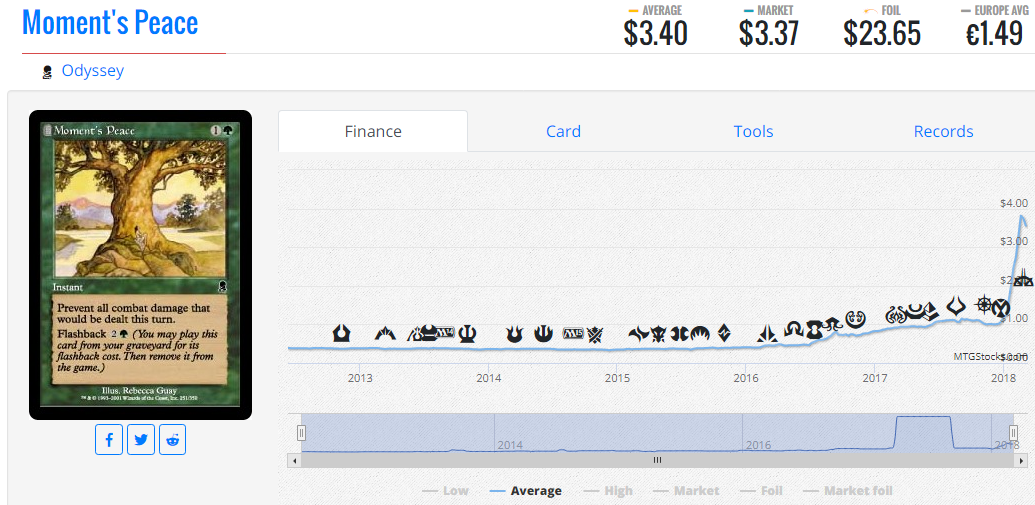
Task: Grab the left handle of the chart navigator
Action: [x=301, y=433]
